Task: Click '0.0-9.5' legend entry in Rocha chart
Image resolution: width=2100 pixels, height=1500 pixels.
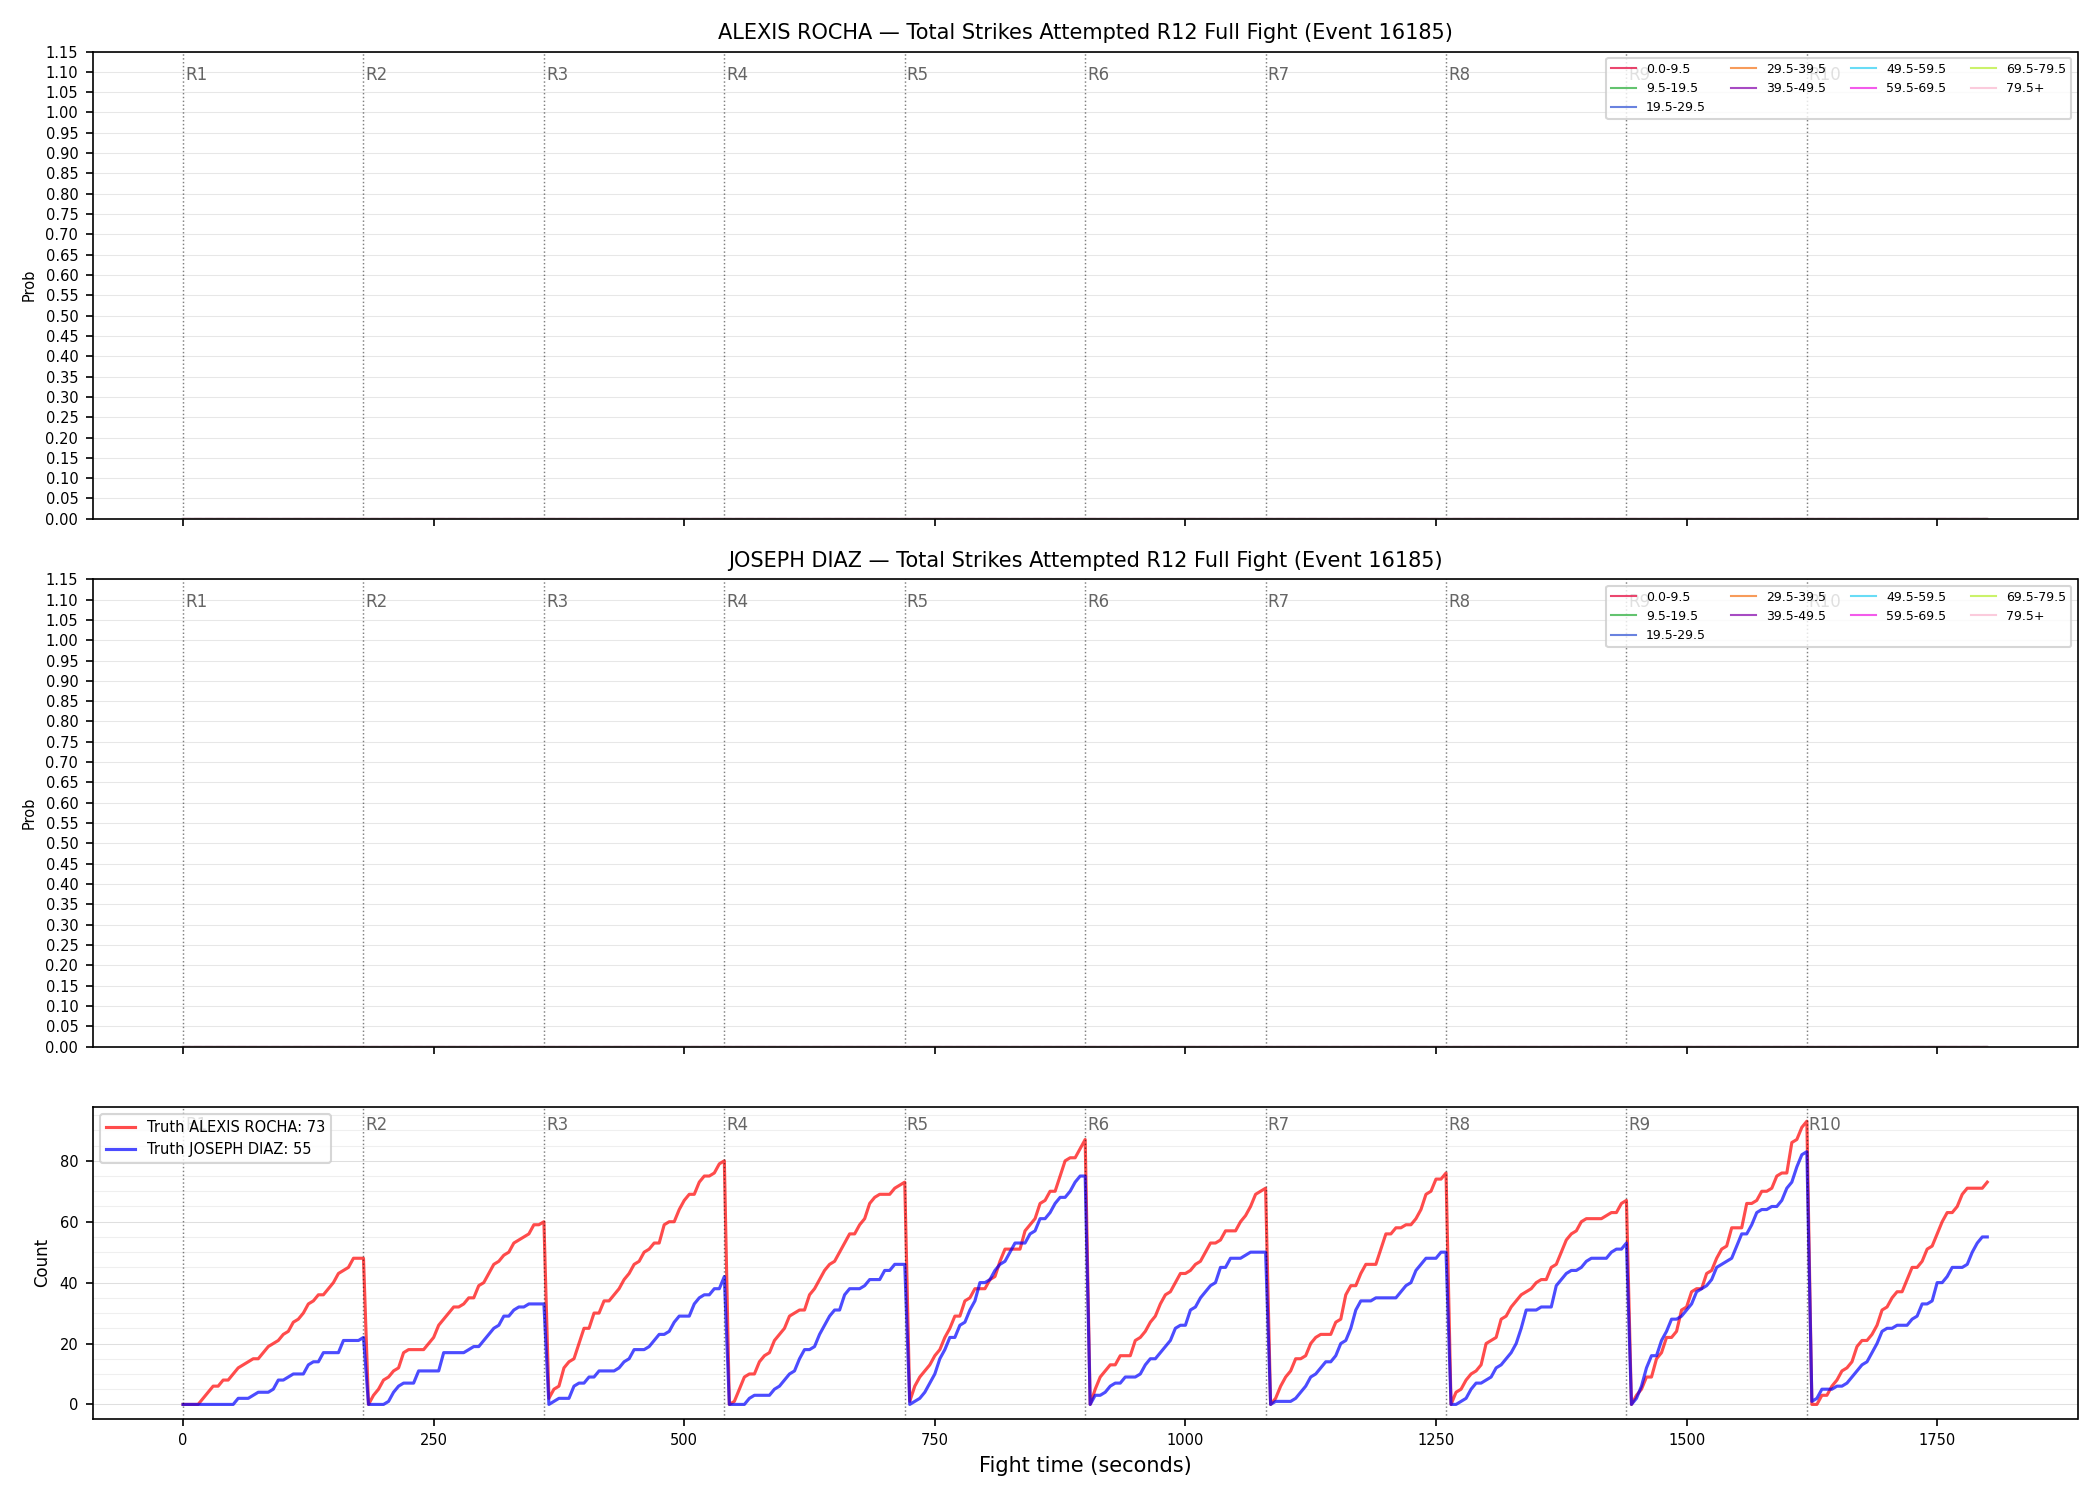Action: (1668, 69)
